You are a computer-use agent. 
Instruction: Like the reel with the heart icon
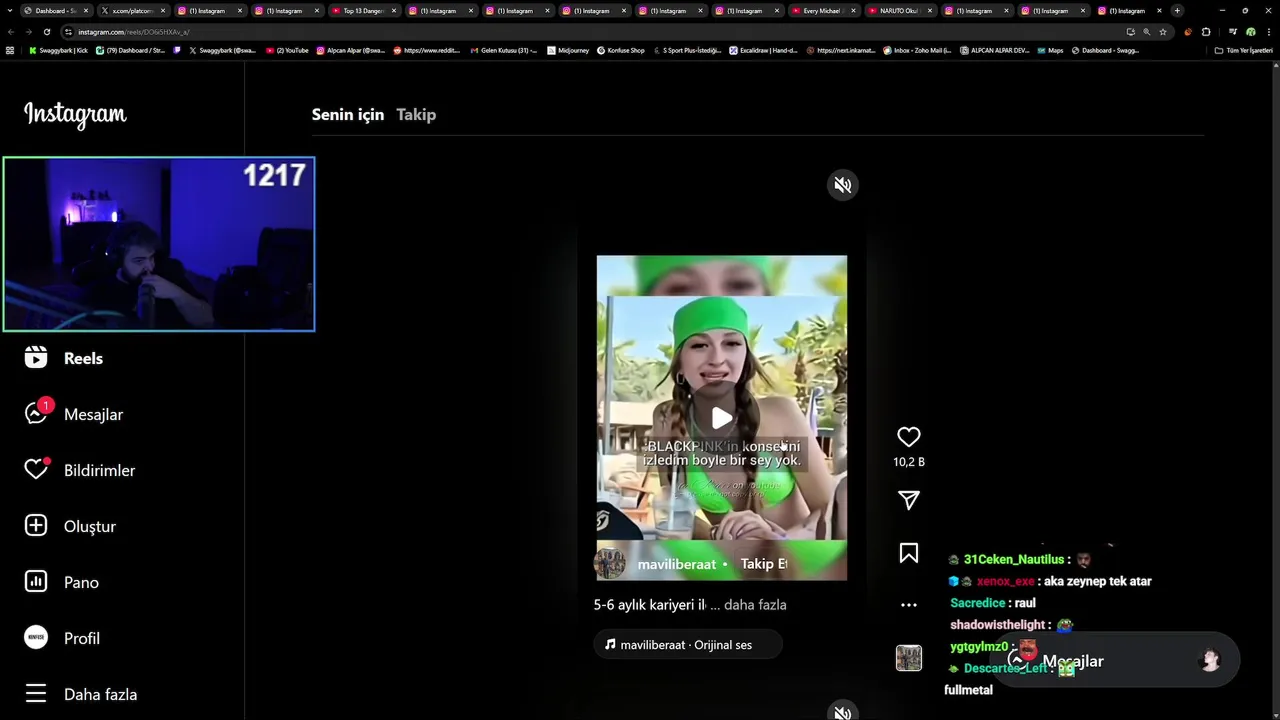[909, 437]
